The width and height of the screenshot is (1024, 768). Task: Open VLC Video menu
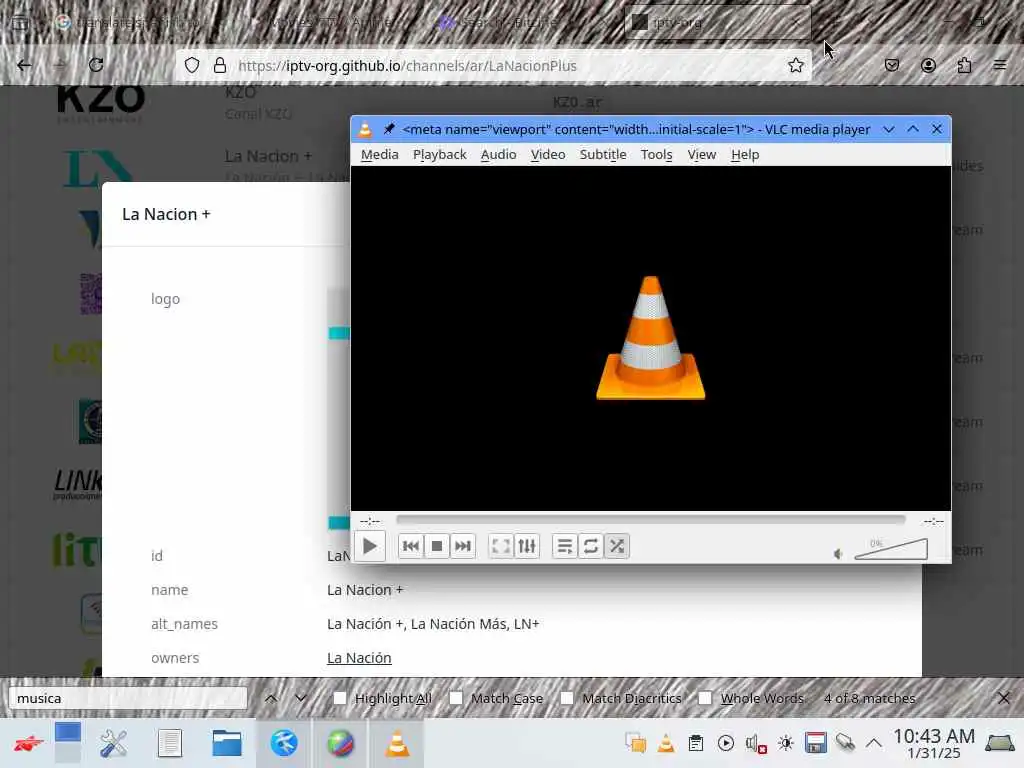548,155
